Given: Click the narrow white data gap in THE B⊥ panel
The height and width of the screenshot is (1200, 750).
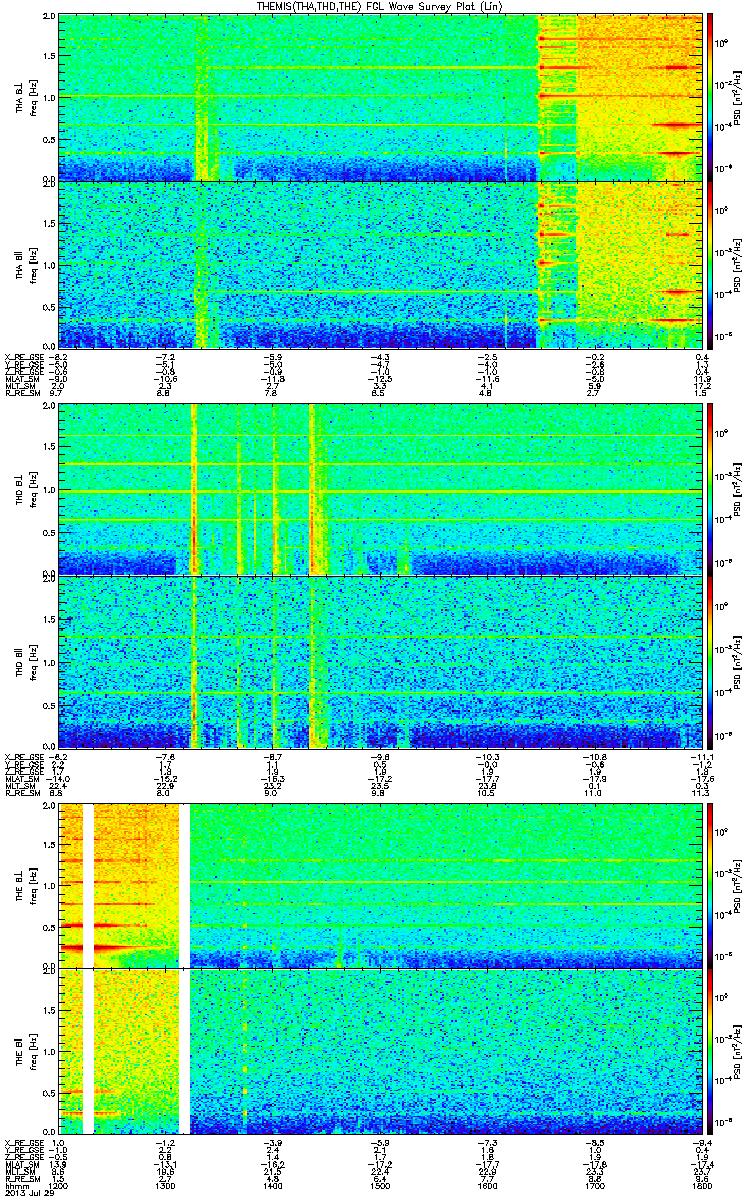Looking at the screenshot, I should [x=88, y=884].
